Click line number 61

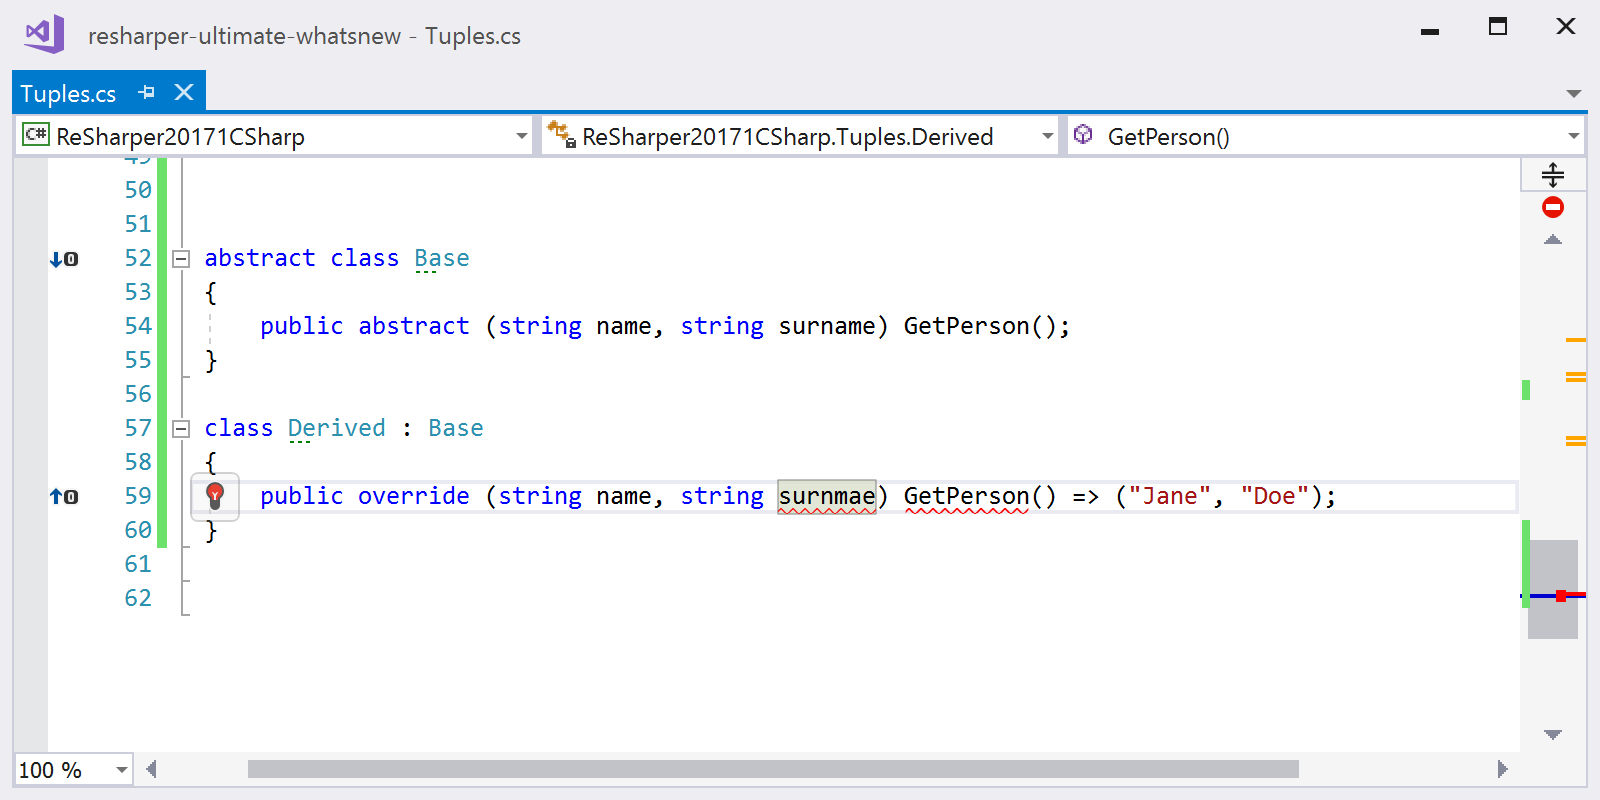click(x=138, y=564)
